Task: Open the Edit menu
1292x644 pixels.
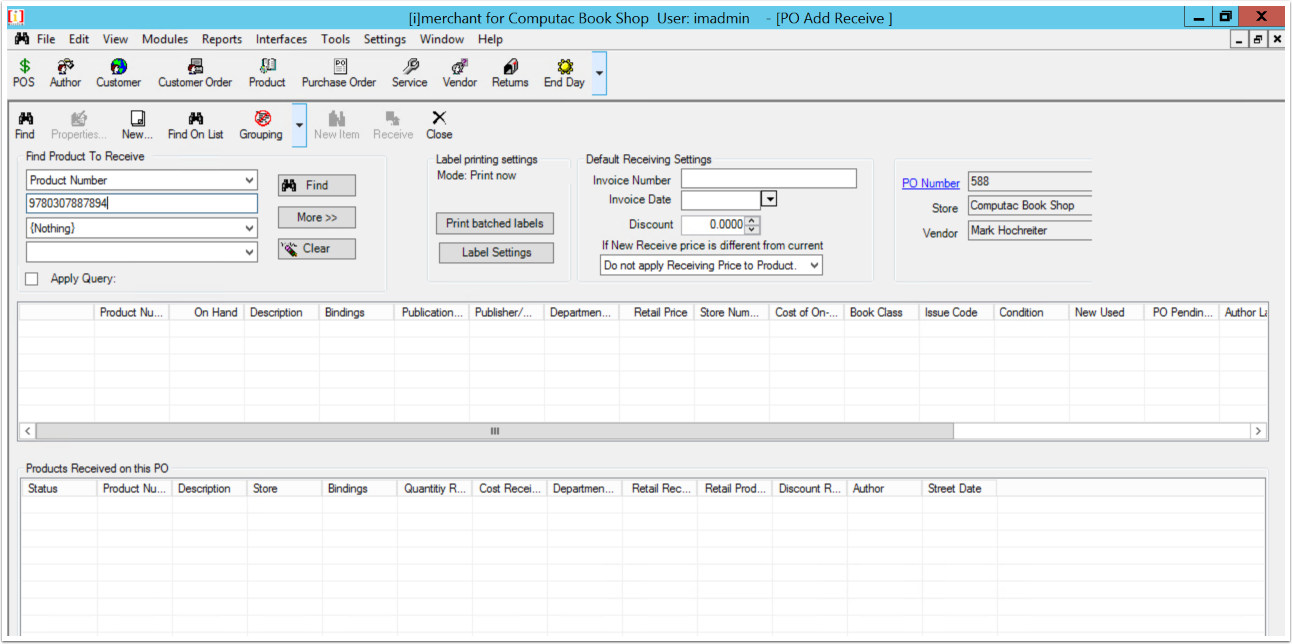Action: point(79,39)
